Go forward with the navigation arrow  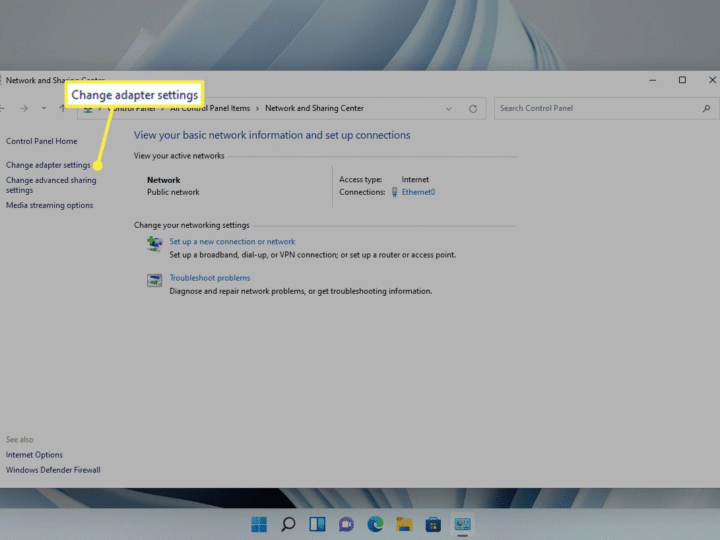pyautogui.click(x=24, y=108)
